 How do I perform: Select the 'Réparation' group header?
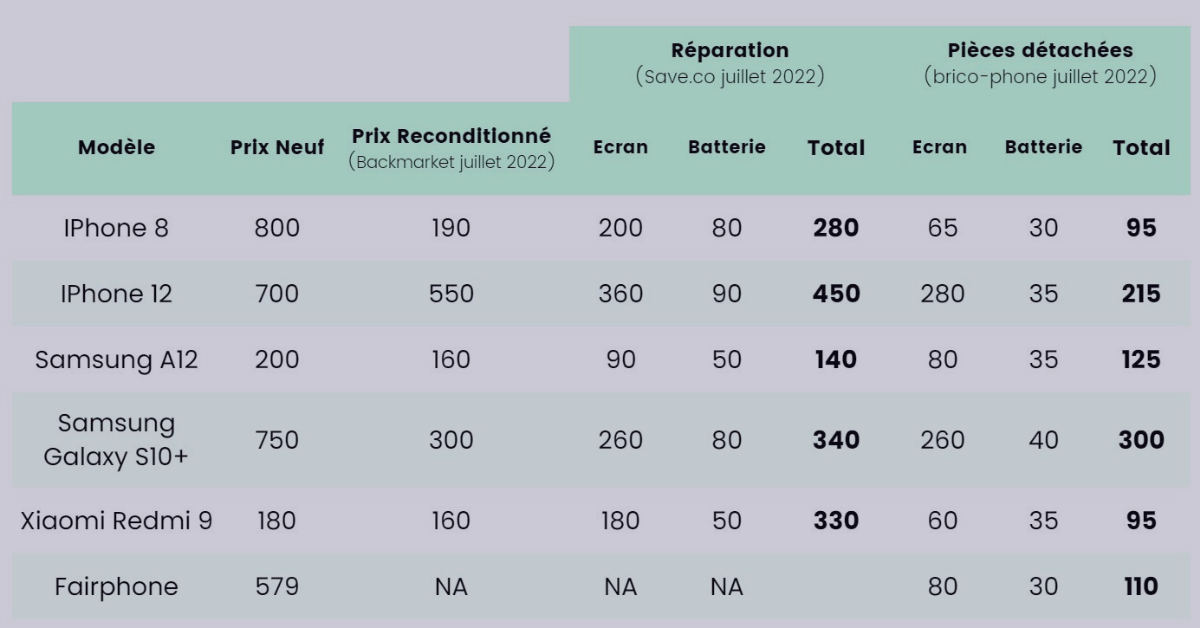[730, 50]
